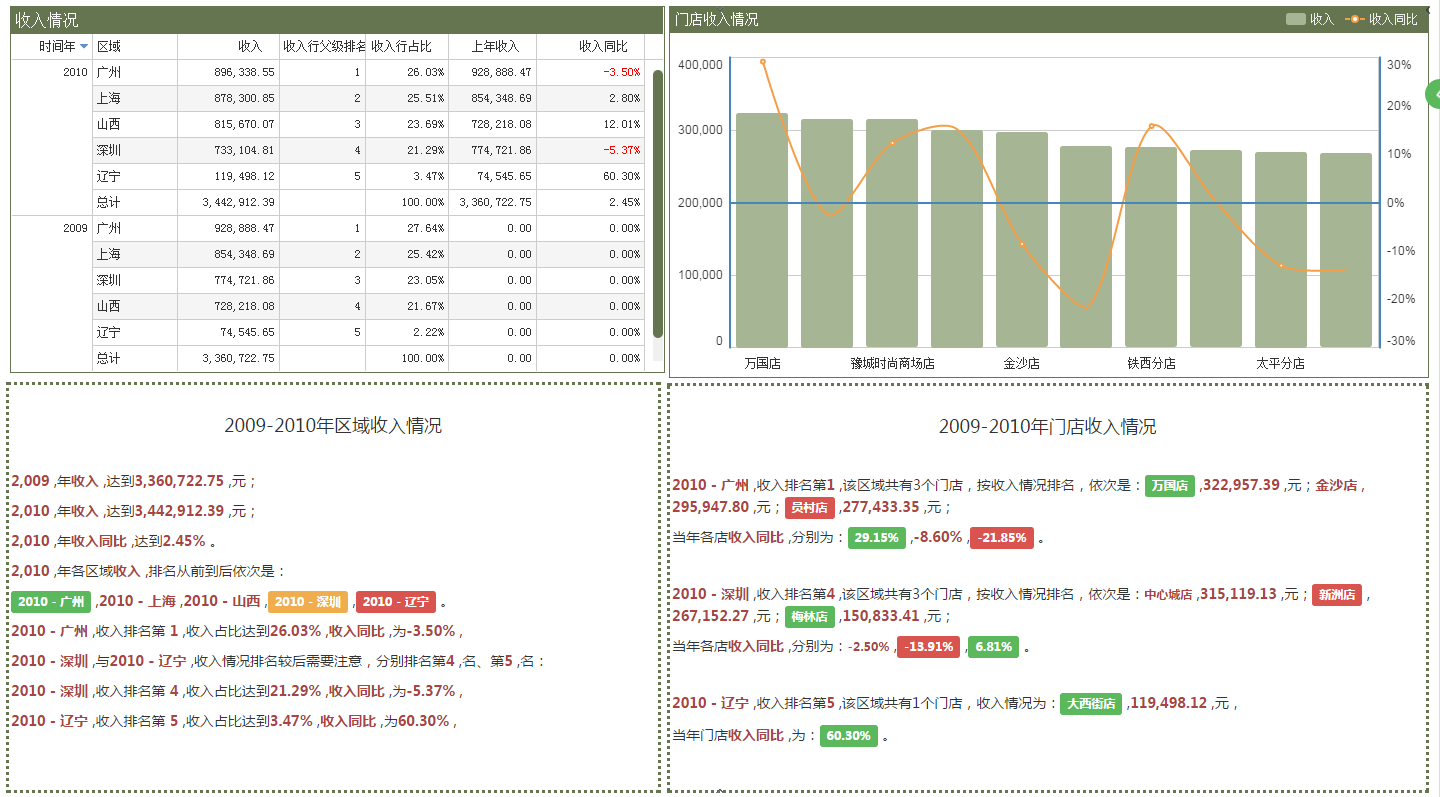Click the green 万国店 badge
The image size is (1440, 797).
[x=1170, y=486]
